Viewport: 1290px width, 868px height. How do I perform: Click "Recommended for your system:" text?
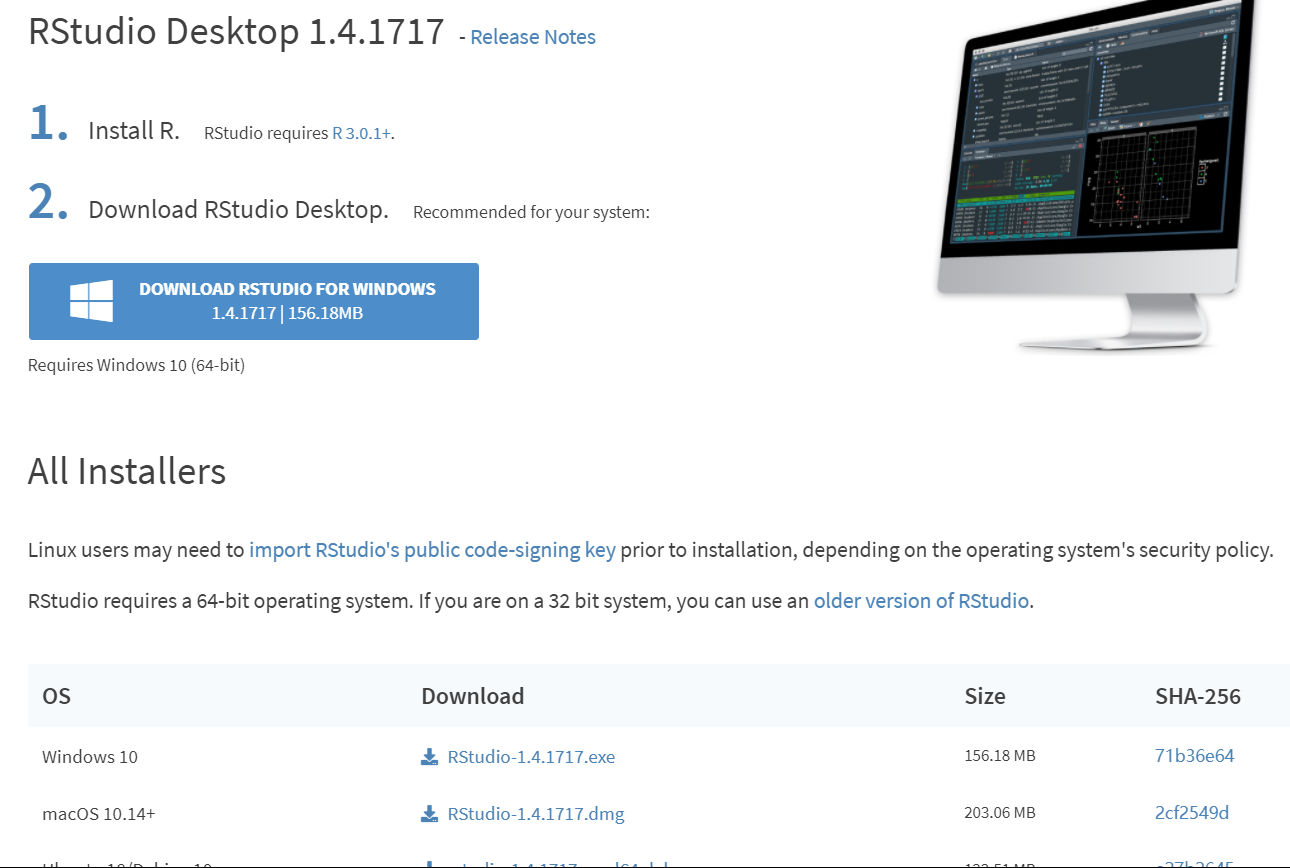[x=531, y=212]
